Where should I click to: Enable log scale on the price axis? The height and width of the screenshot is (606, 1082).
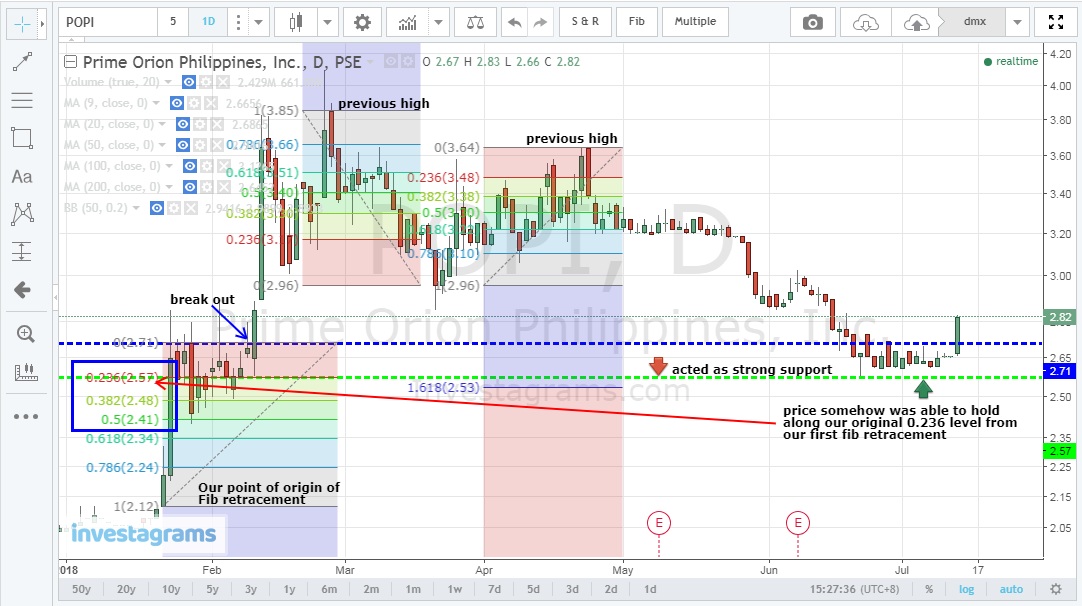966,589
